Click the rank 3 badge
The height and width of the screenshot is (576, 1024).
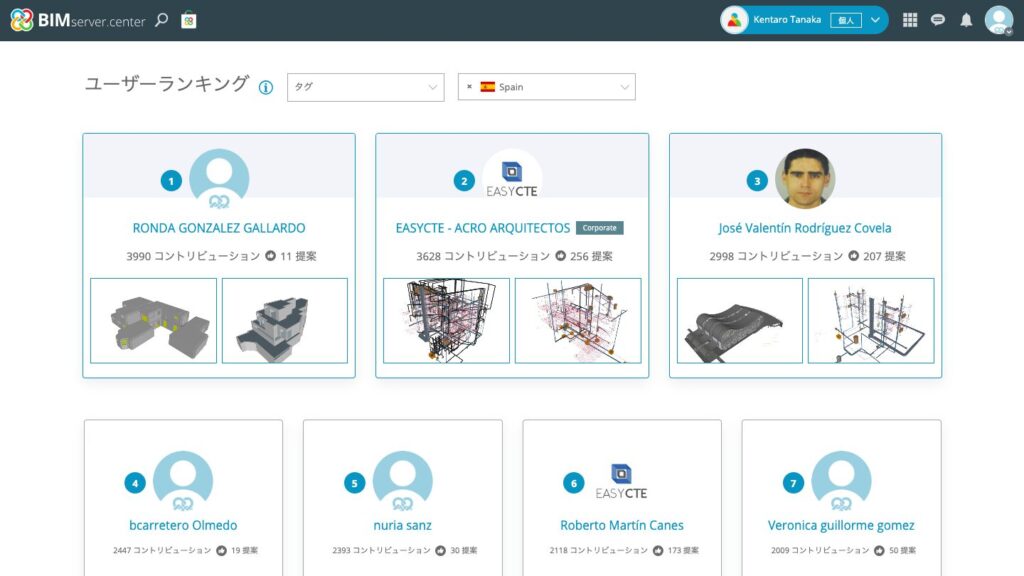click(757, 181)
